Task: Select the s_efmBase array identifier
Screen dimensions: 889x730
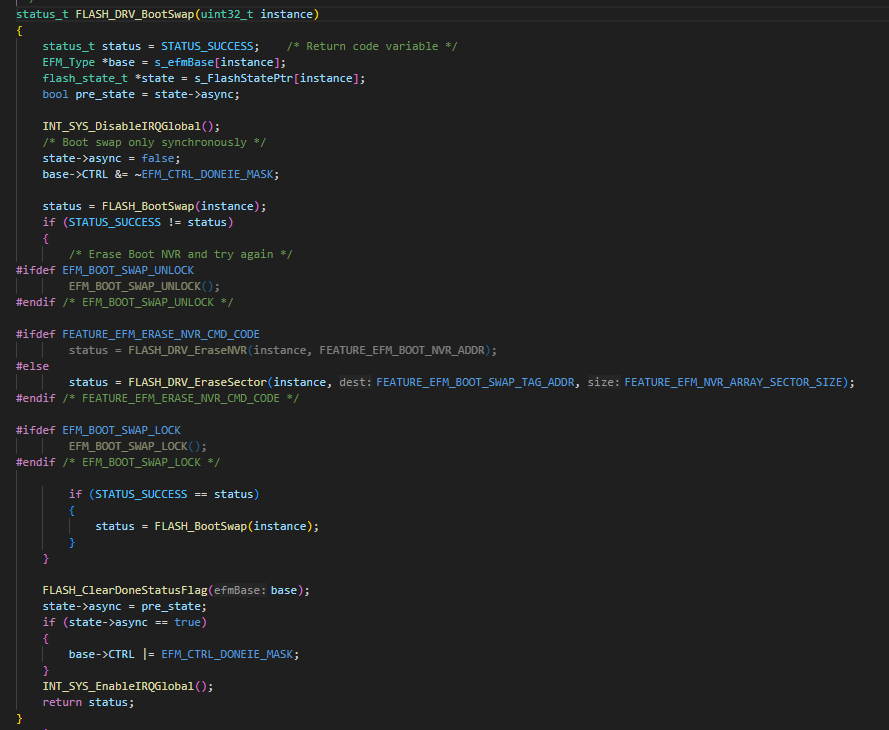Action: pos(184,62)
